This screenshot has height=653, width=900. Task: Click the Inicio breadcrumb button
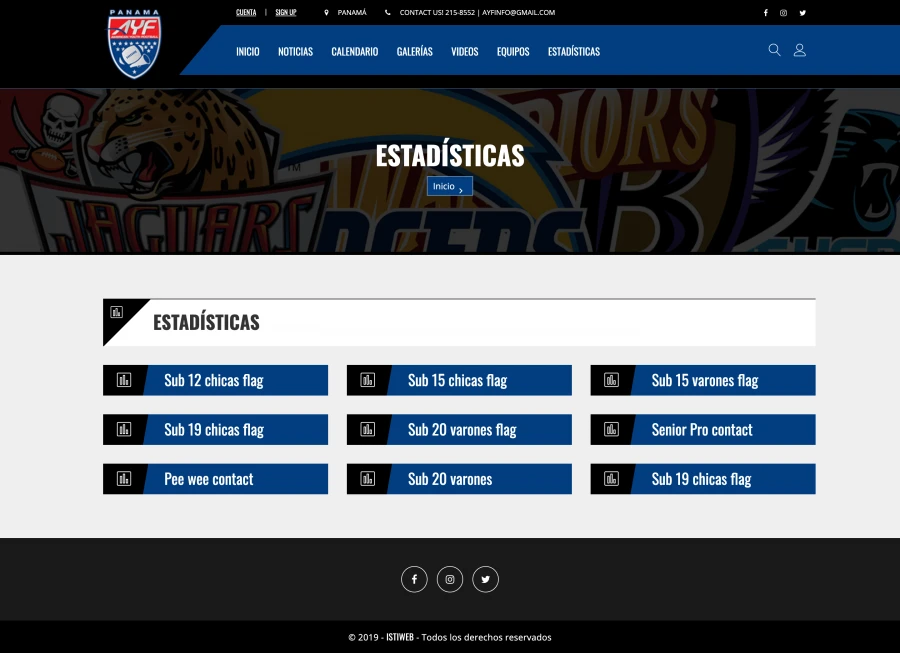(449, 186)
